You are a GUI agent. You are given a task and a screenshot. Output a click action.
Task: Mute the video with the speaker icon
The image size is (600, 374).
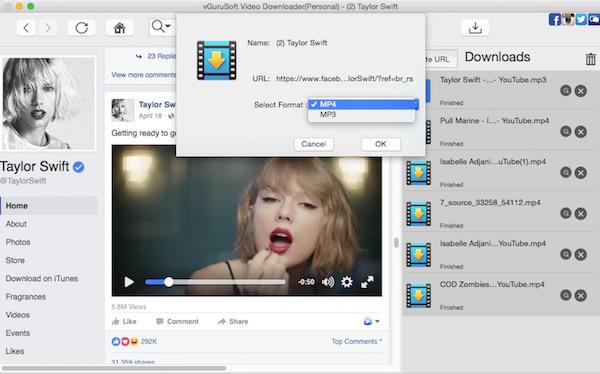tap(328, 282)
